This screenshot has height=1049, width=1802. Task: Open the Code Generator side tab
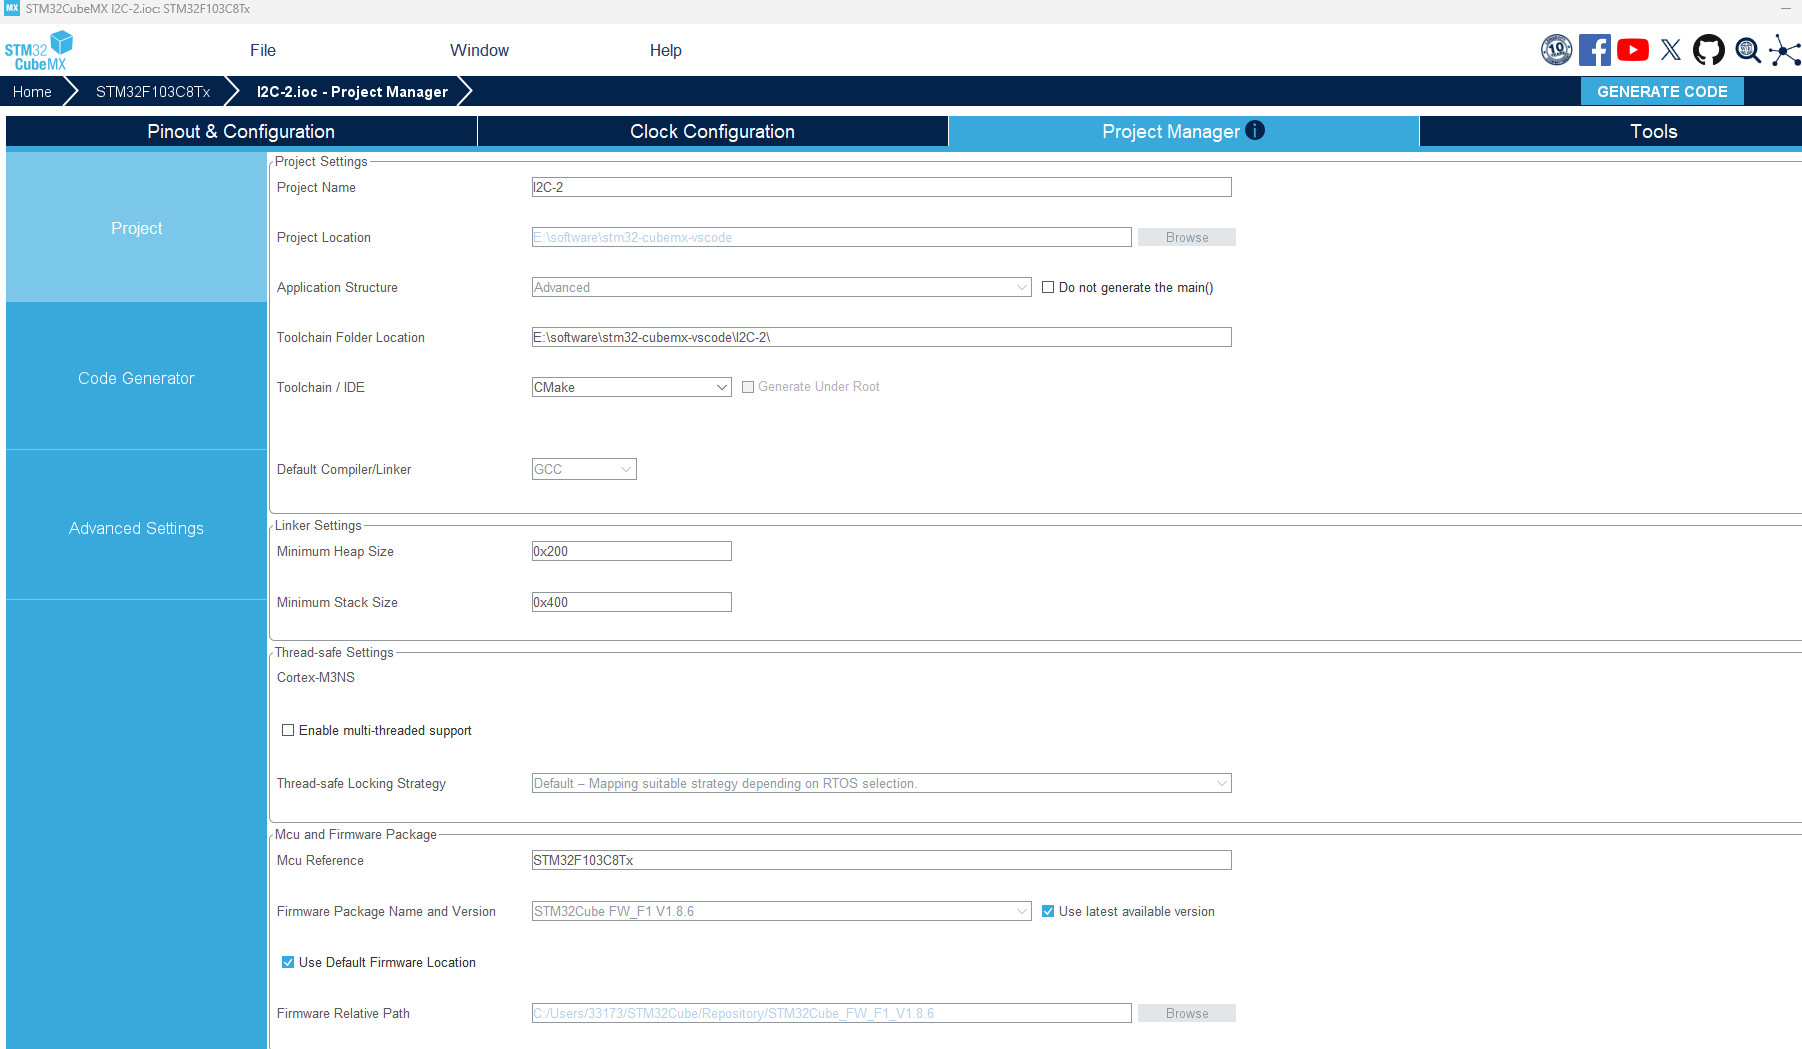136,377
